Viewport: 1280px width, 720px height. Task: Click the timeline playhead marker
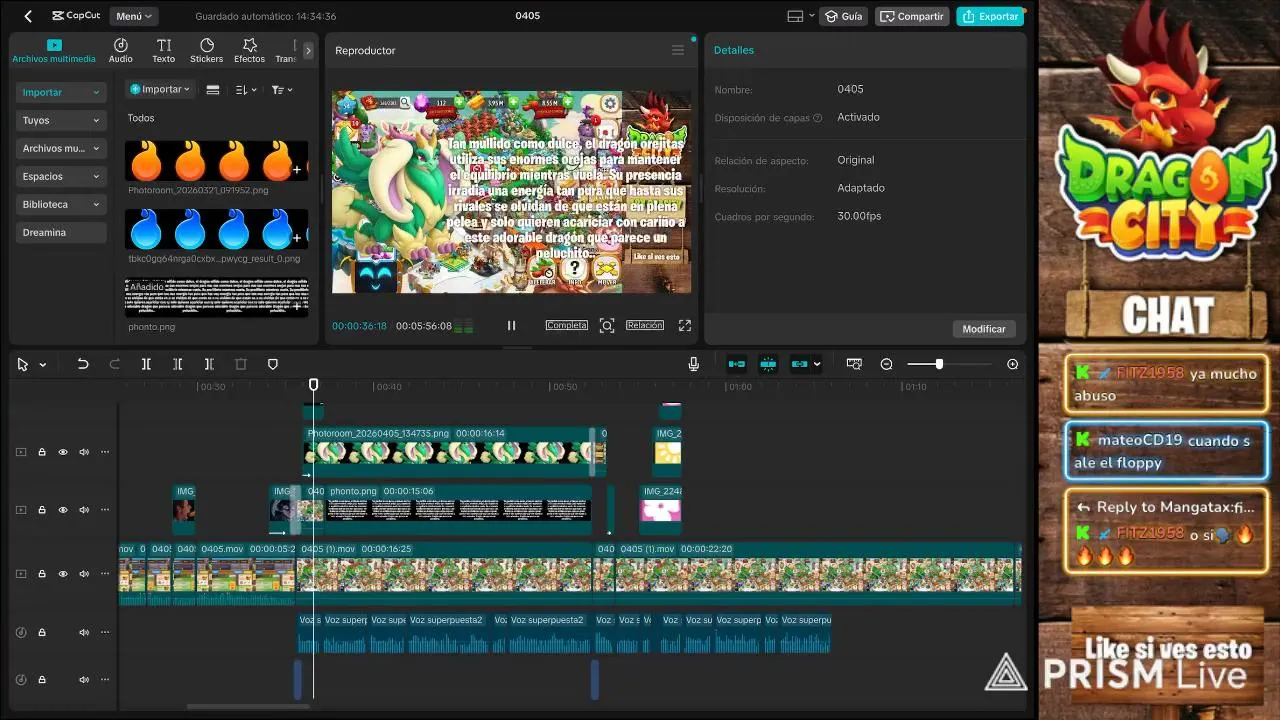[313, 385]
